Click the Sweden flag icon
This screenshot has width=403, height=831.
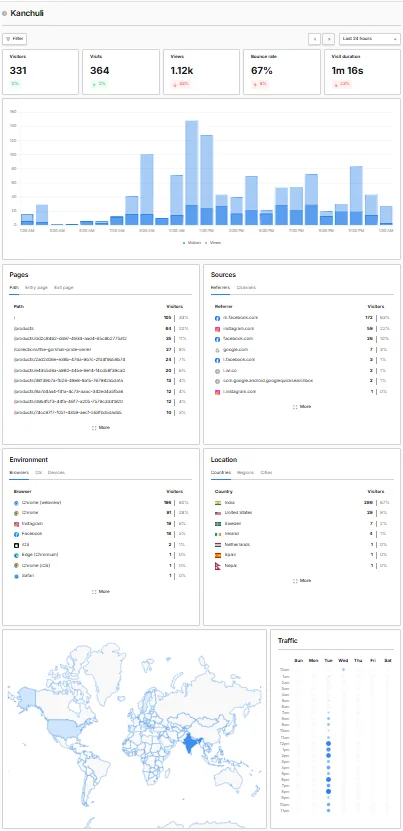click(217, 524)
